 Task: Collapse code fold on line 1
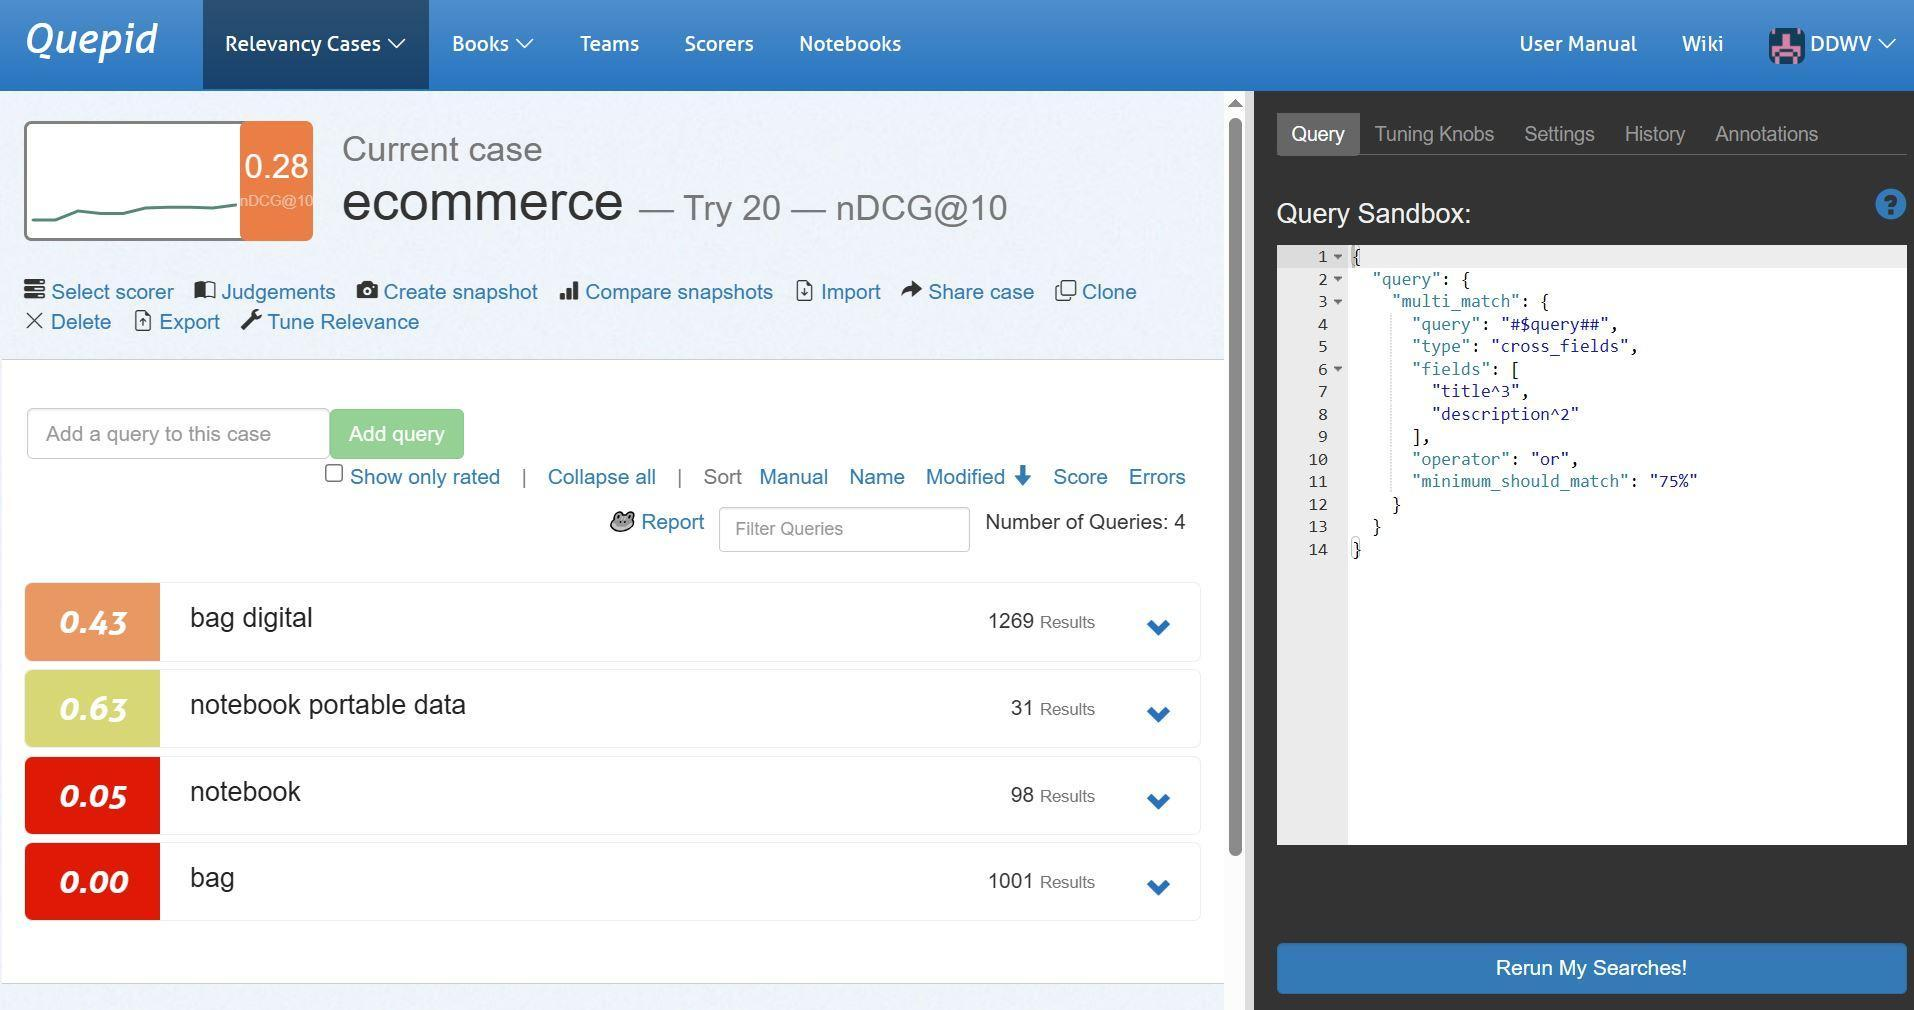tap(1338, 257)
